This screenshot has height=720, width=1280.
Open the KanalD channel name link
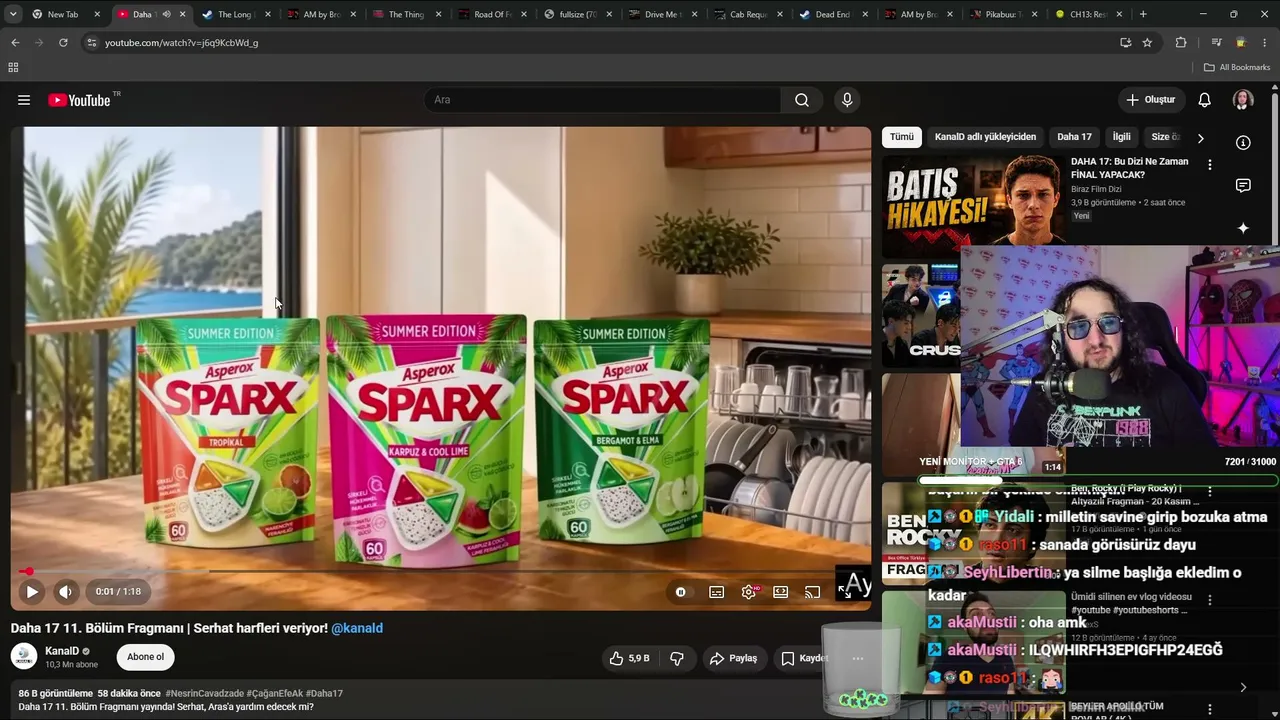[x=62, y=651]
